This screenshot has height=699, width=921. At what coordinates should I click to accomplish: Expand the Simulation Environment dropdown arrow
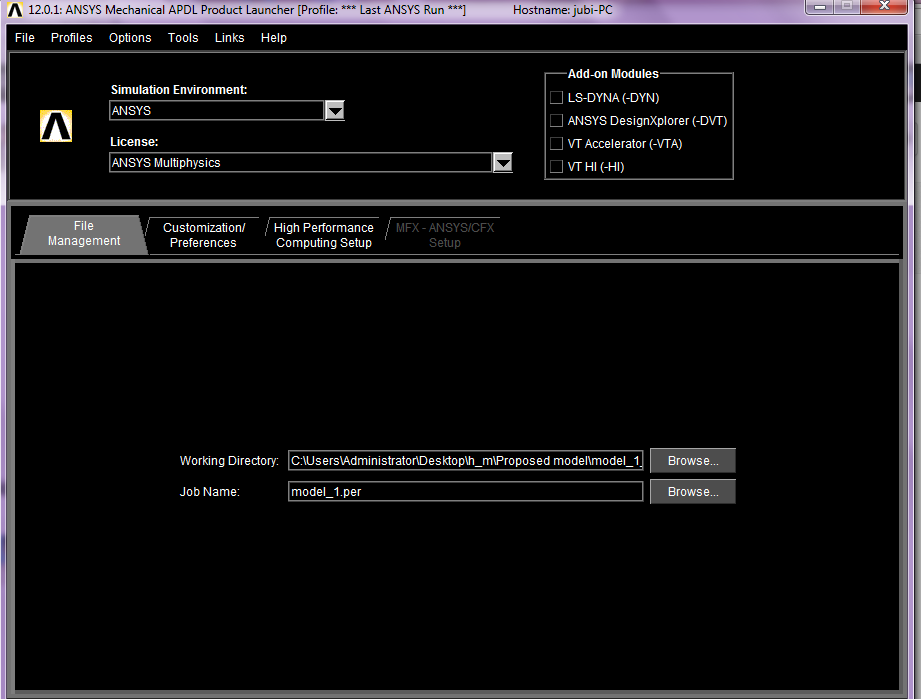coord(335,111)
